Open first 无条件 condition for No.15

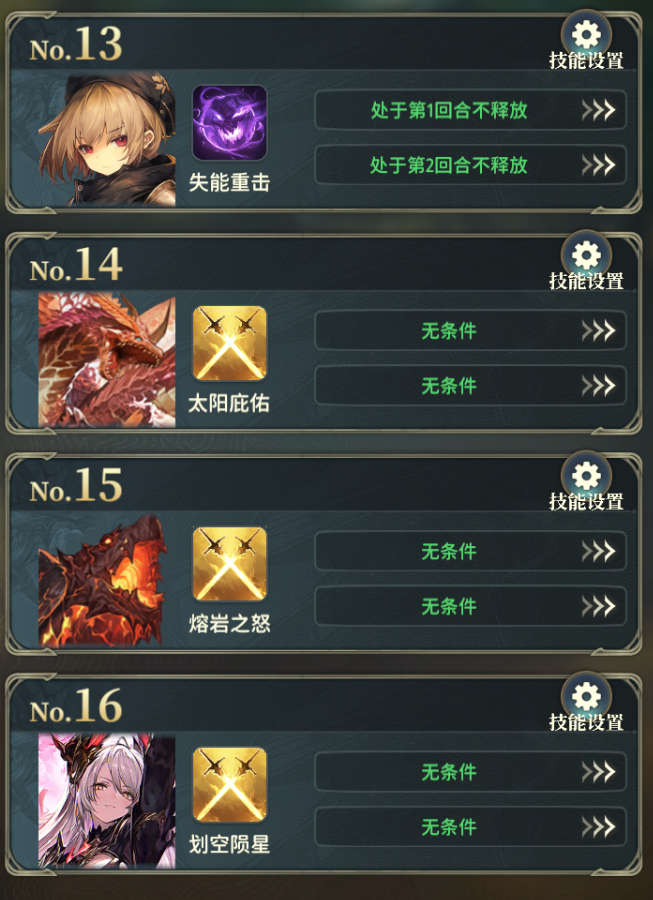coord(471,550)
